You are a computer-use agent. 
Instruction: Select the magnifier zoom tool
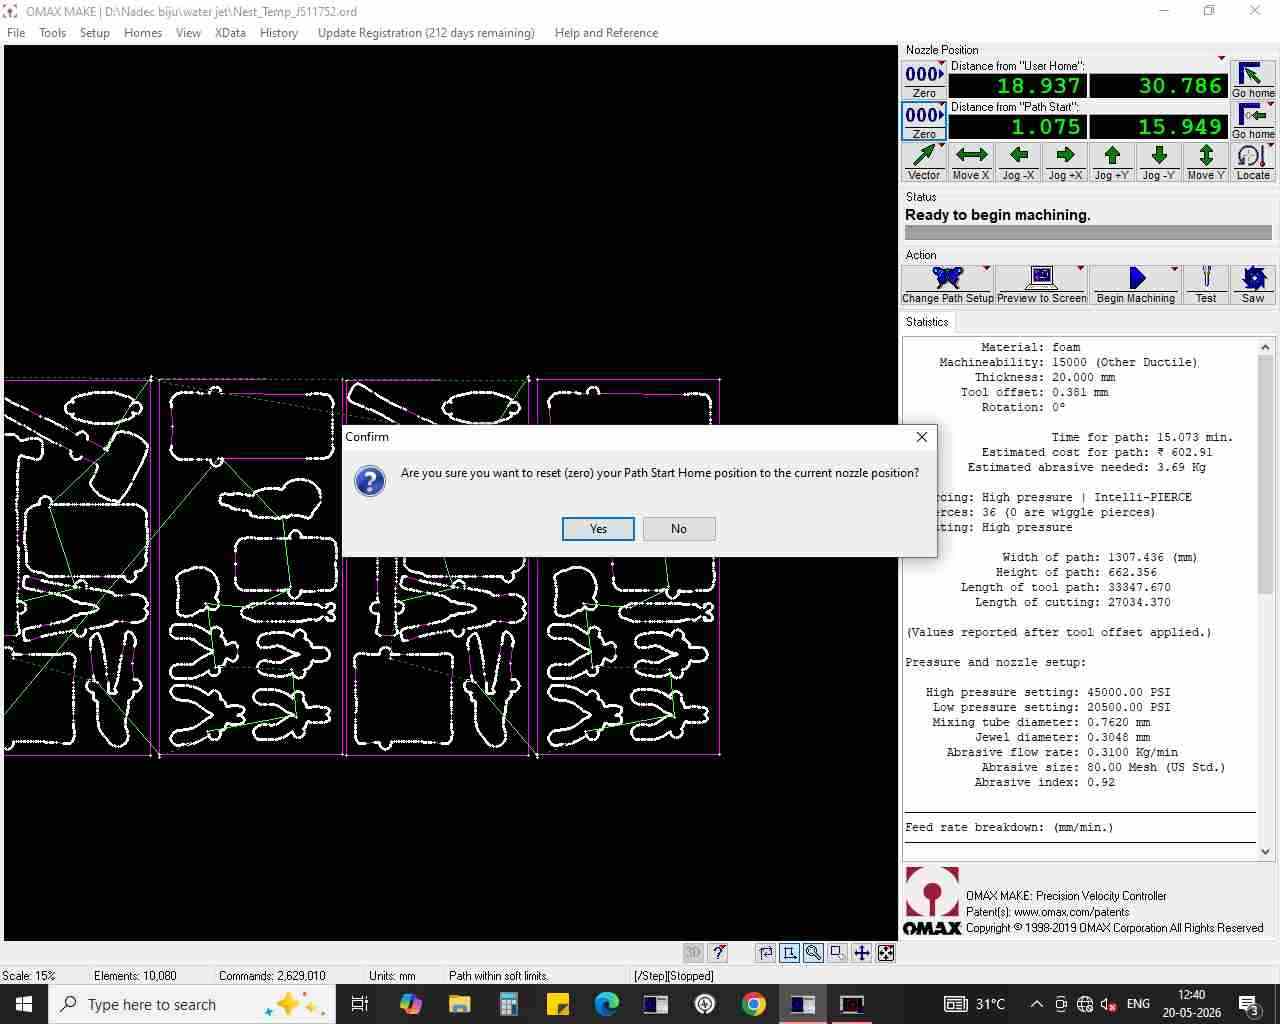click(814, 953)
